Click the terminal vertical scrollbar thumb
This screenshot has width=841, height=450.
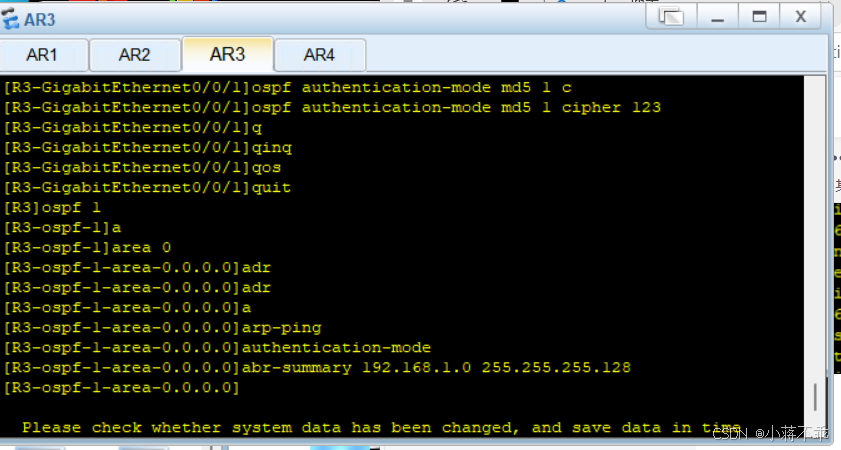(815, 397)
